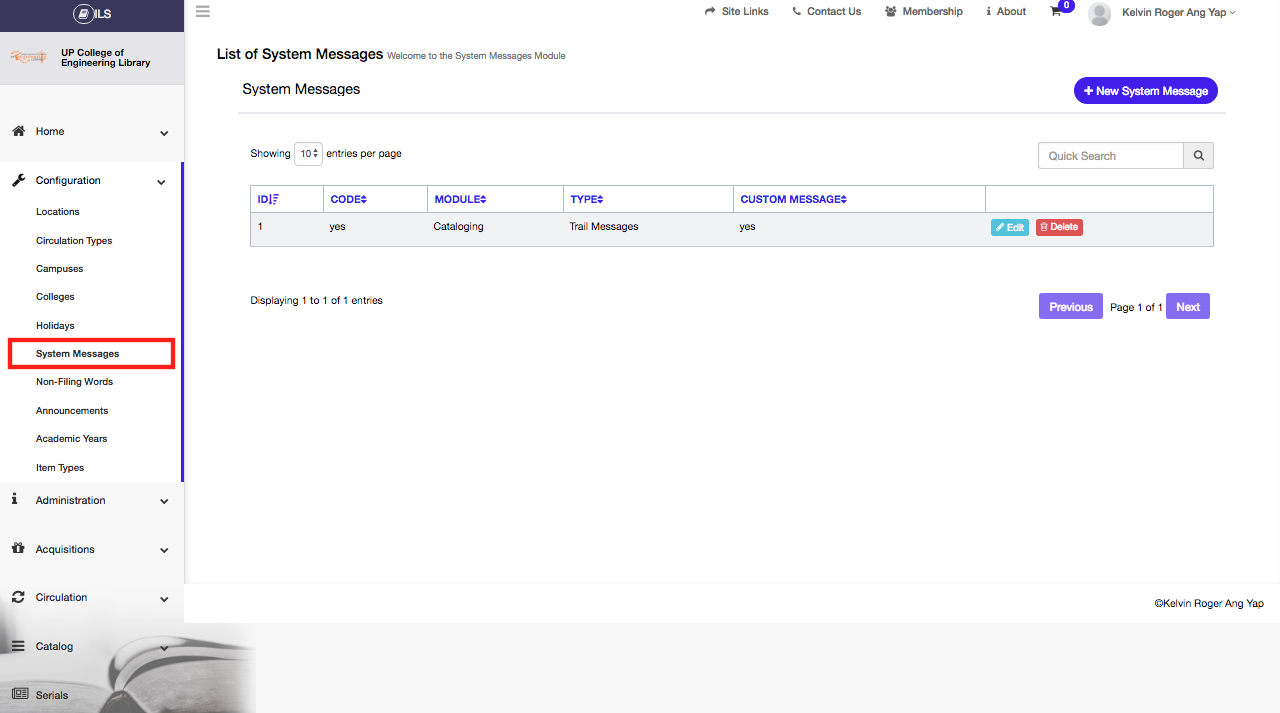Image resolution: width=1280 pixels, height=713 pixels.
Task: Sort table by Code column header
Action: coord(348,199)
